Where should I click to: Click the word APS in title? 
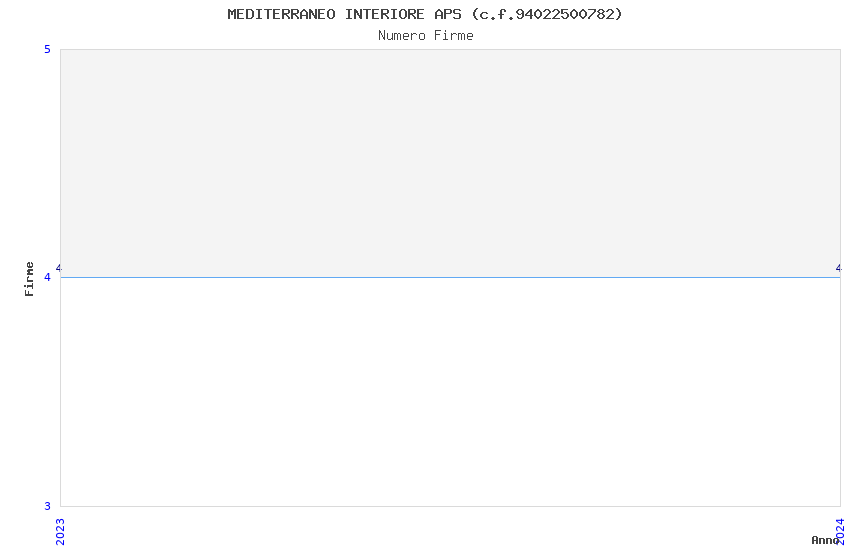(448, 14)
